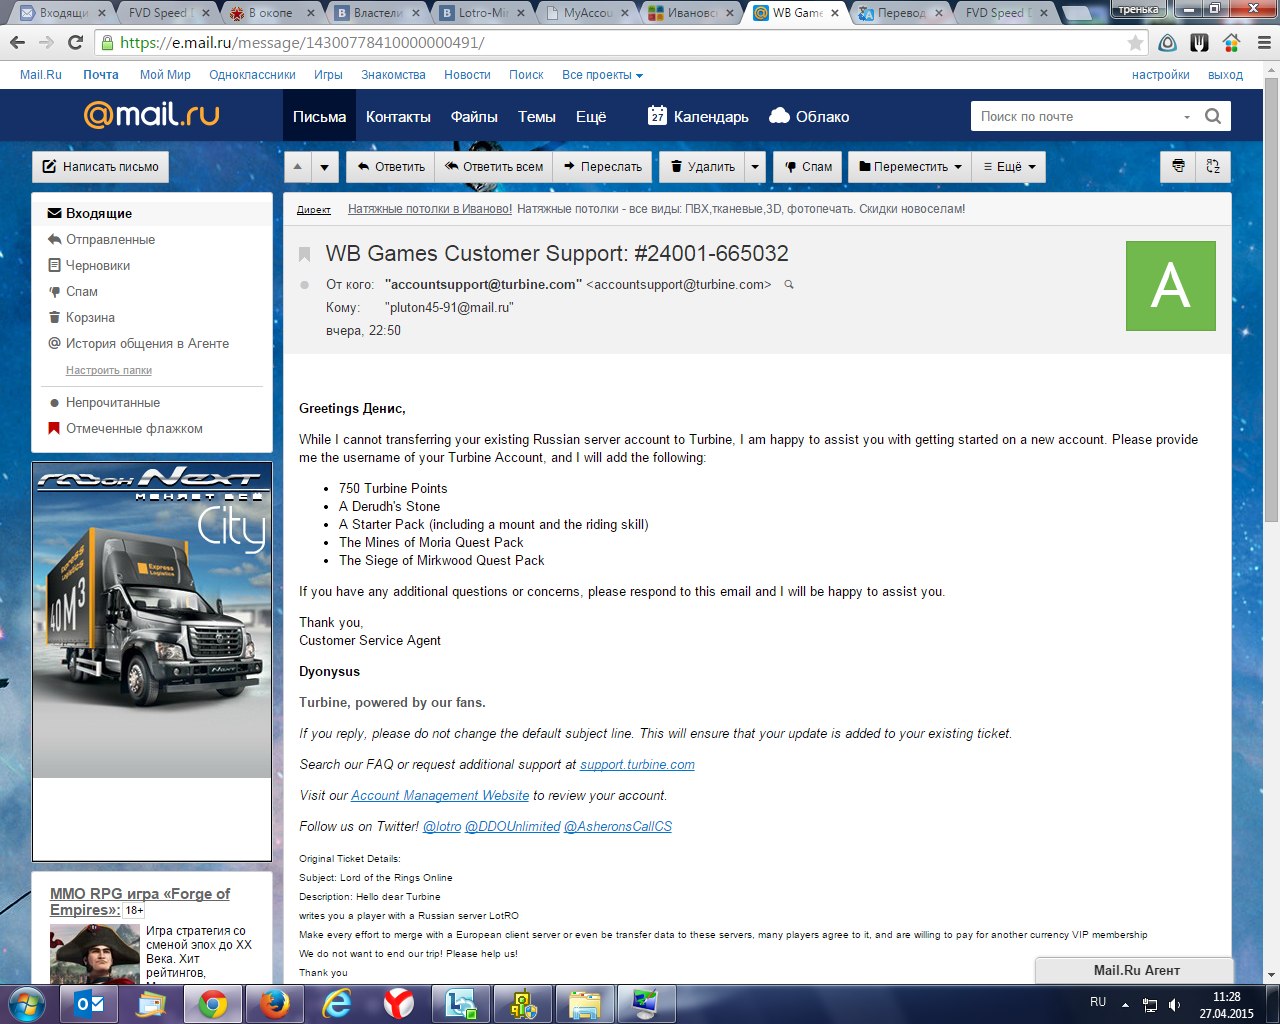
Task: Toggle the read/unread dot by sender
Action: click(305, 285)
